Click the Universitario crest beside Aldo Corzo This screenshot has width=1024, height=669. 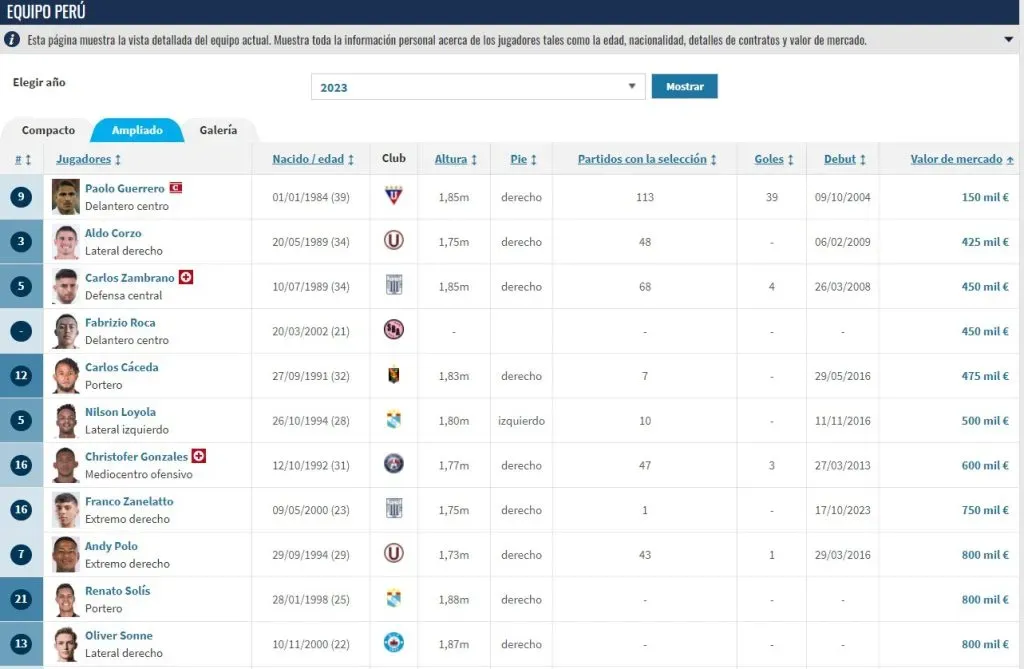click(x=393, y=241)
